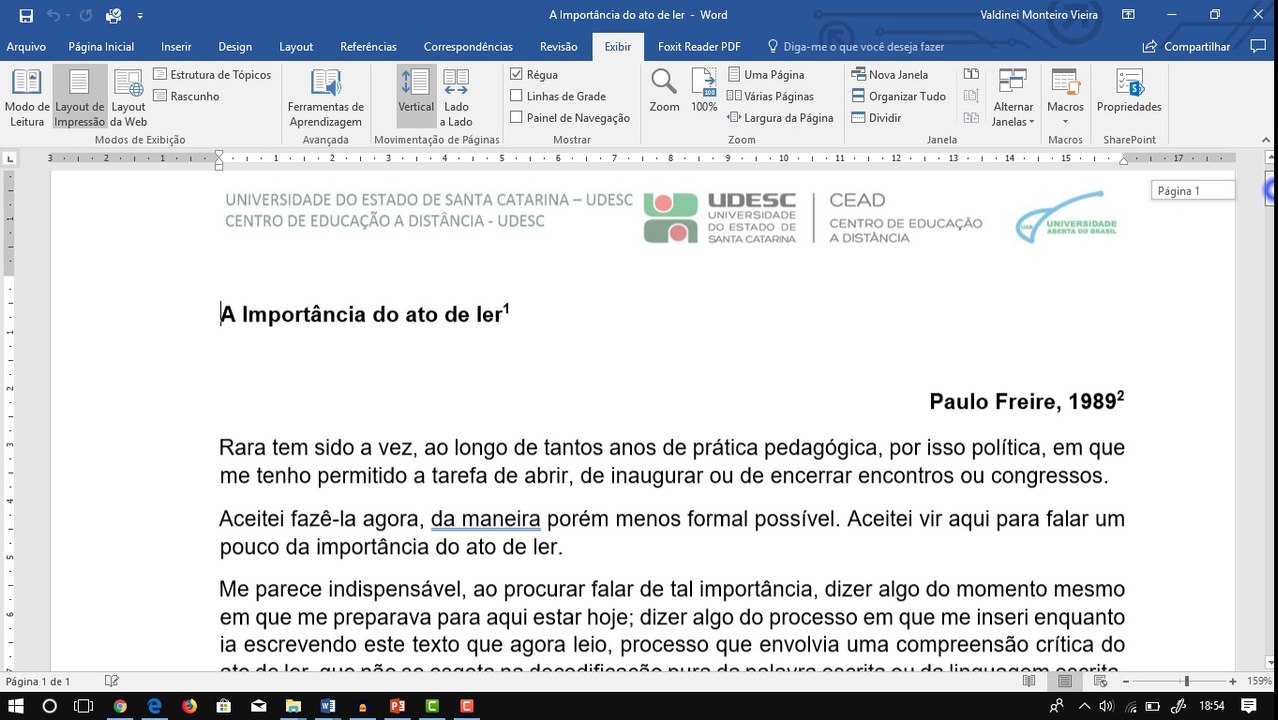Open the Zoom dialog magnifier
Image resolution: width=1278 pixels, height=720 pixels.
point(664,92)
